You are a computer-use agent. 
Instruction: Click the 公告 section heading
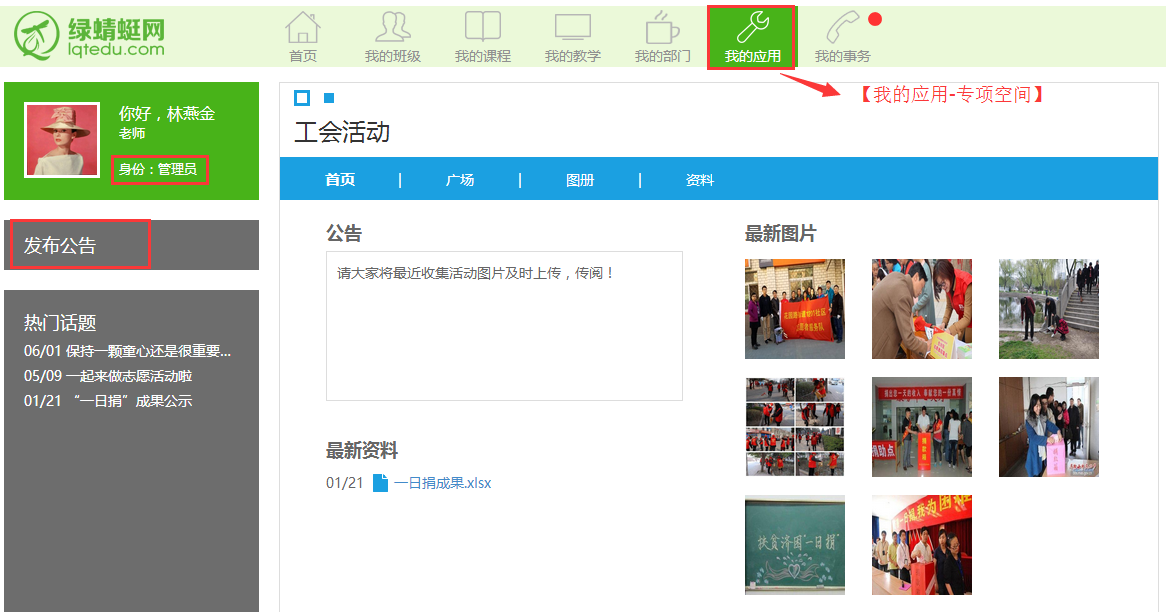point(344,233)
